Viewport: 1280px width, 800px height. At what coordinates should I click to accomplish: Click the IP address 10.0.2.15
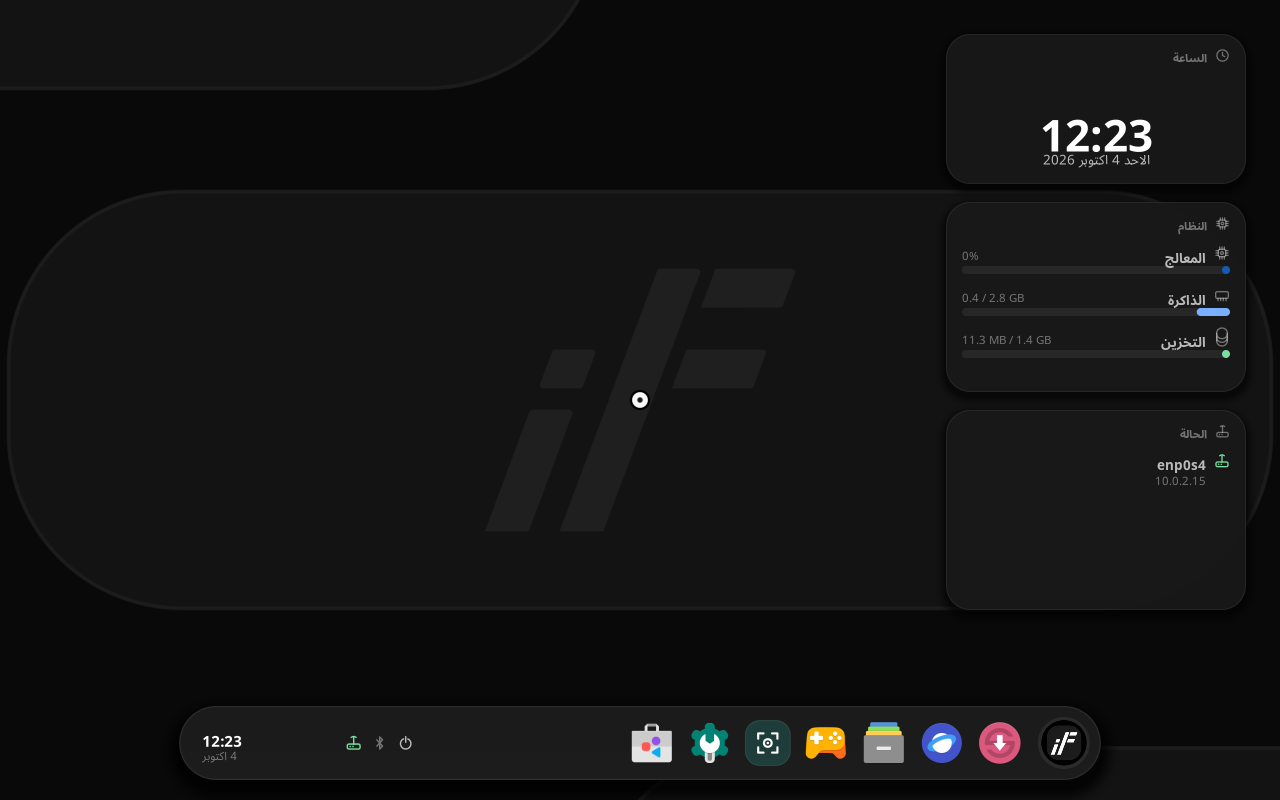[1180, 481]
